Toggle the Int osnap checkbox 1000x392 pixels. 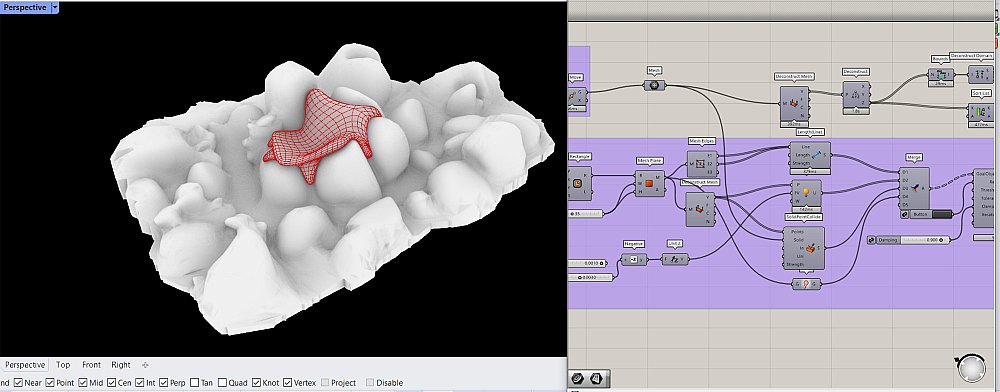pyautogui.click(x=140, y=383)
